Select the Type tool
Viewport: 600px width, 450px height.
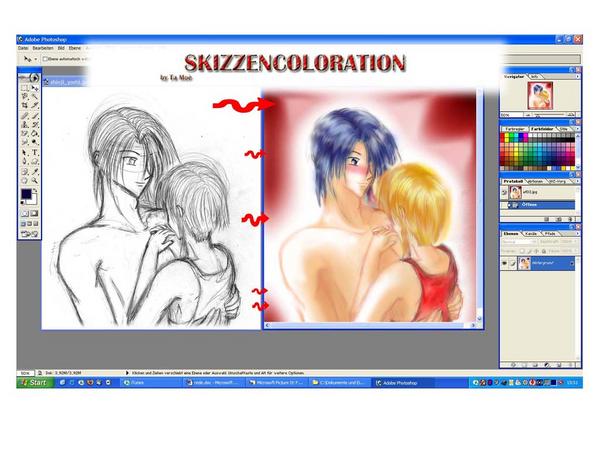click(34, 152)
